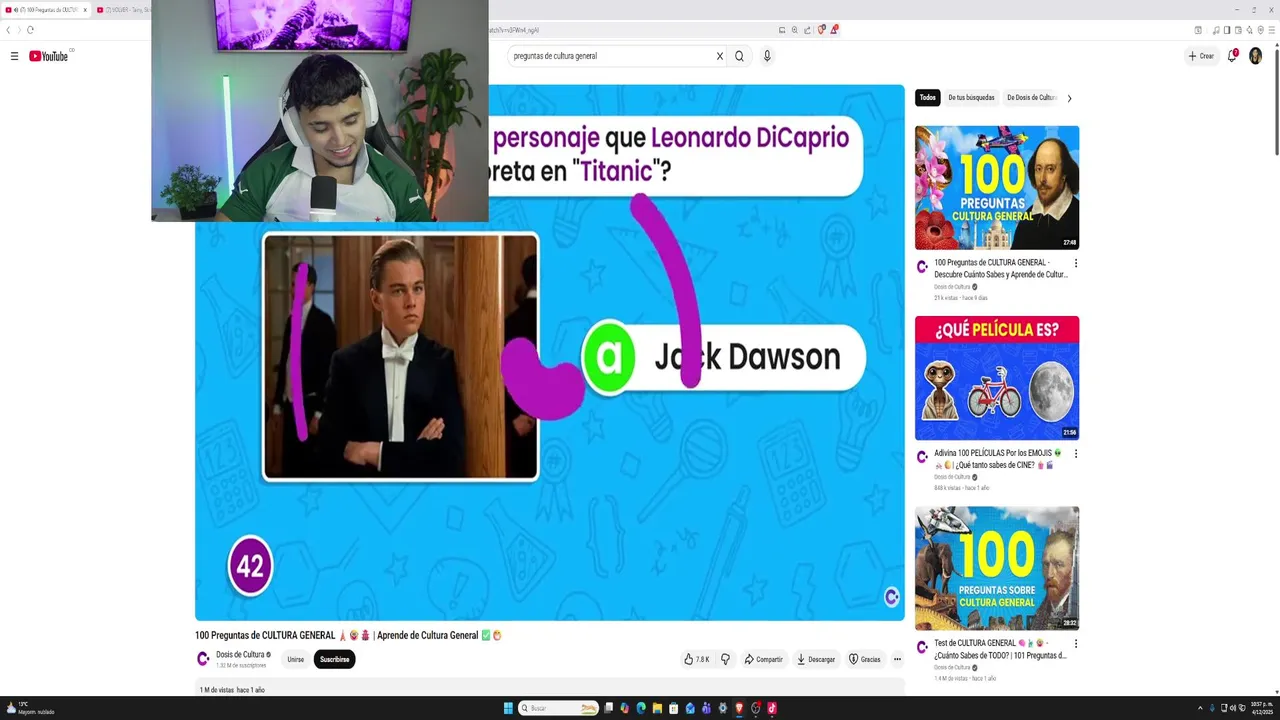The height and width of the screenshot is (720, 1280).
Task: Switch to the second browser tab
Action: click(x=123, y=10)
